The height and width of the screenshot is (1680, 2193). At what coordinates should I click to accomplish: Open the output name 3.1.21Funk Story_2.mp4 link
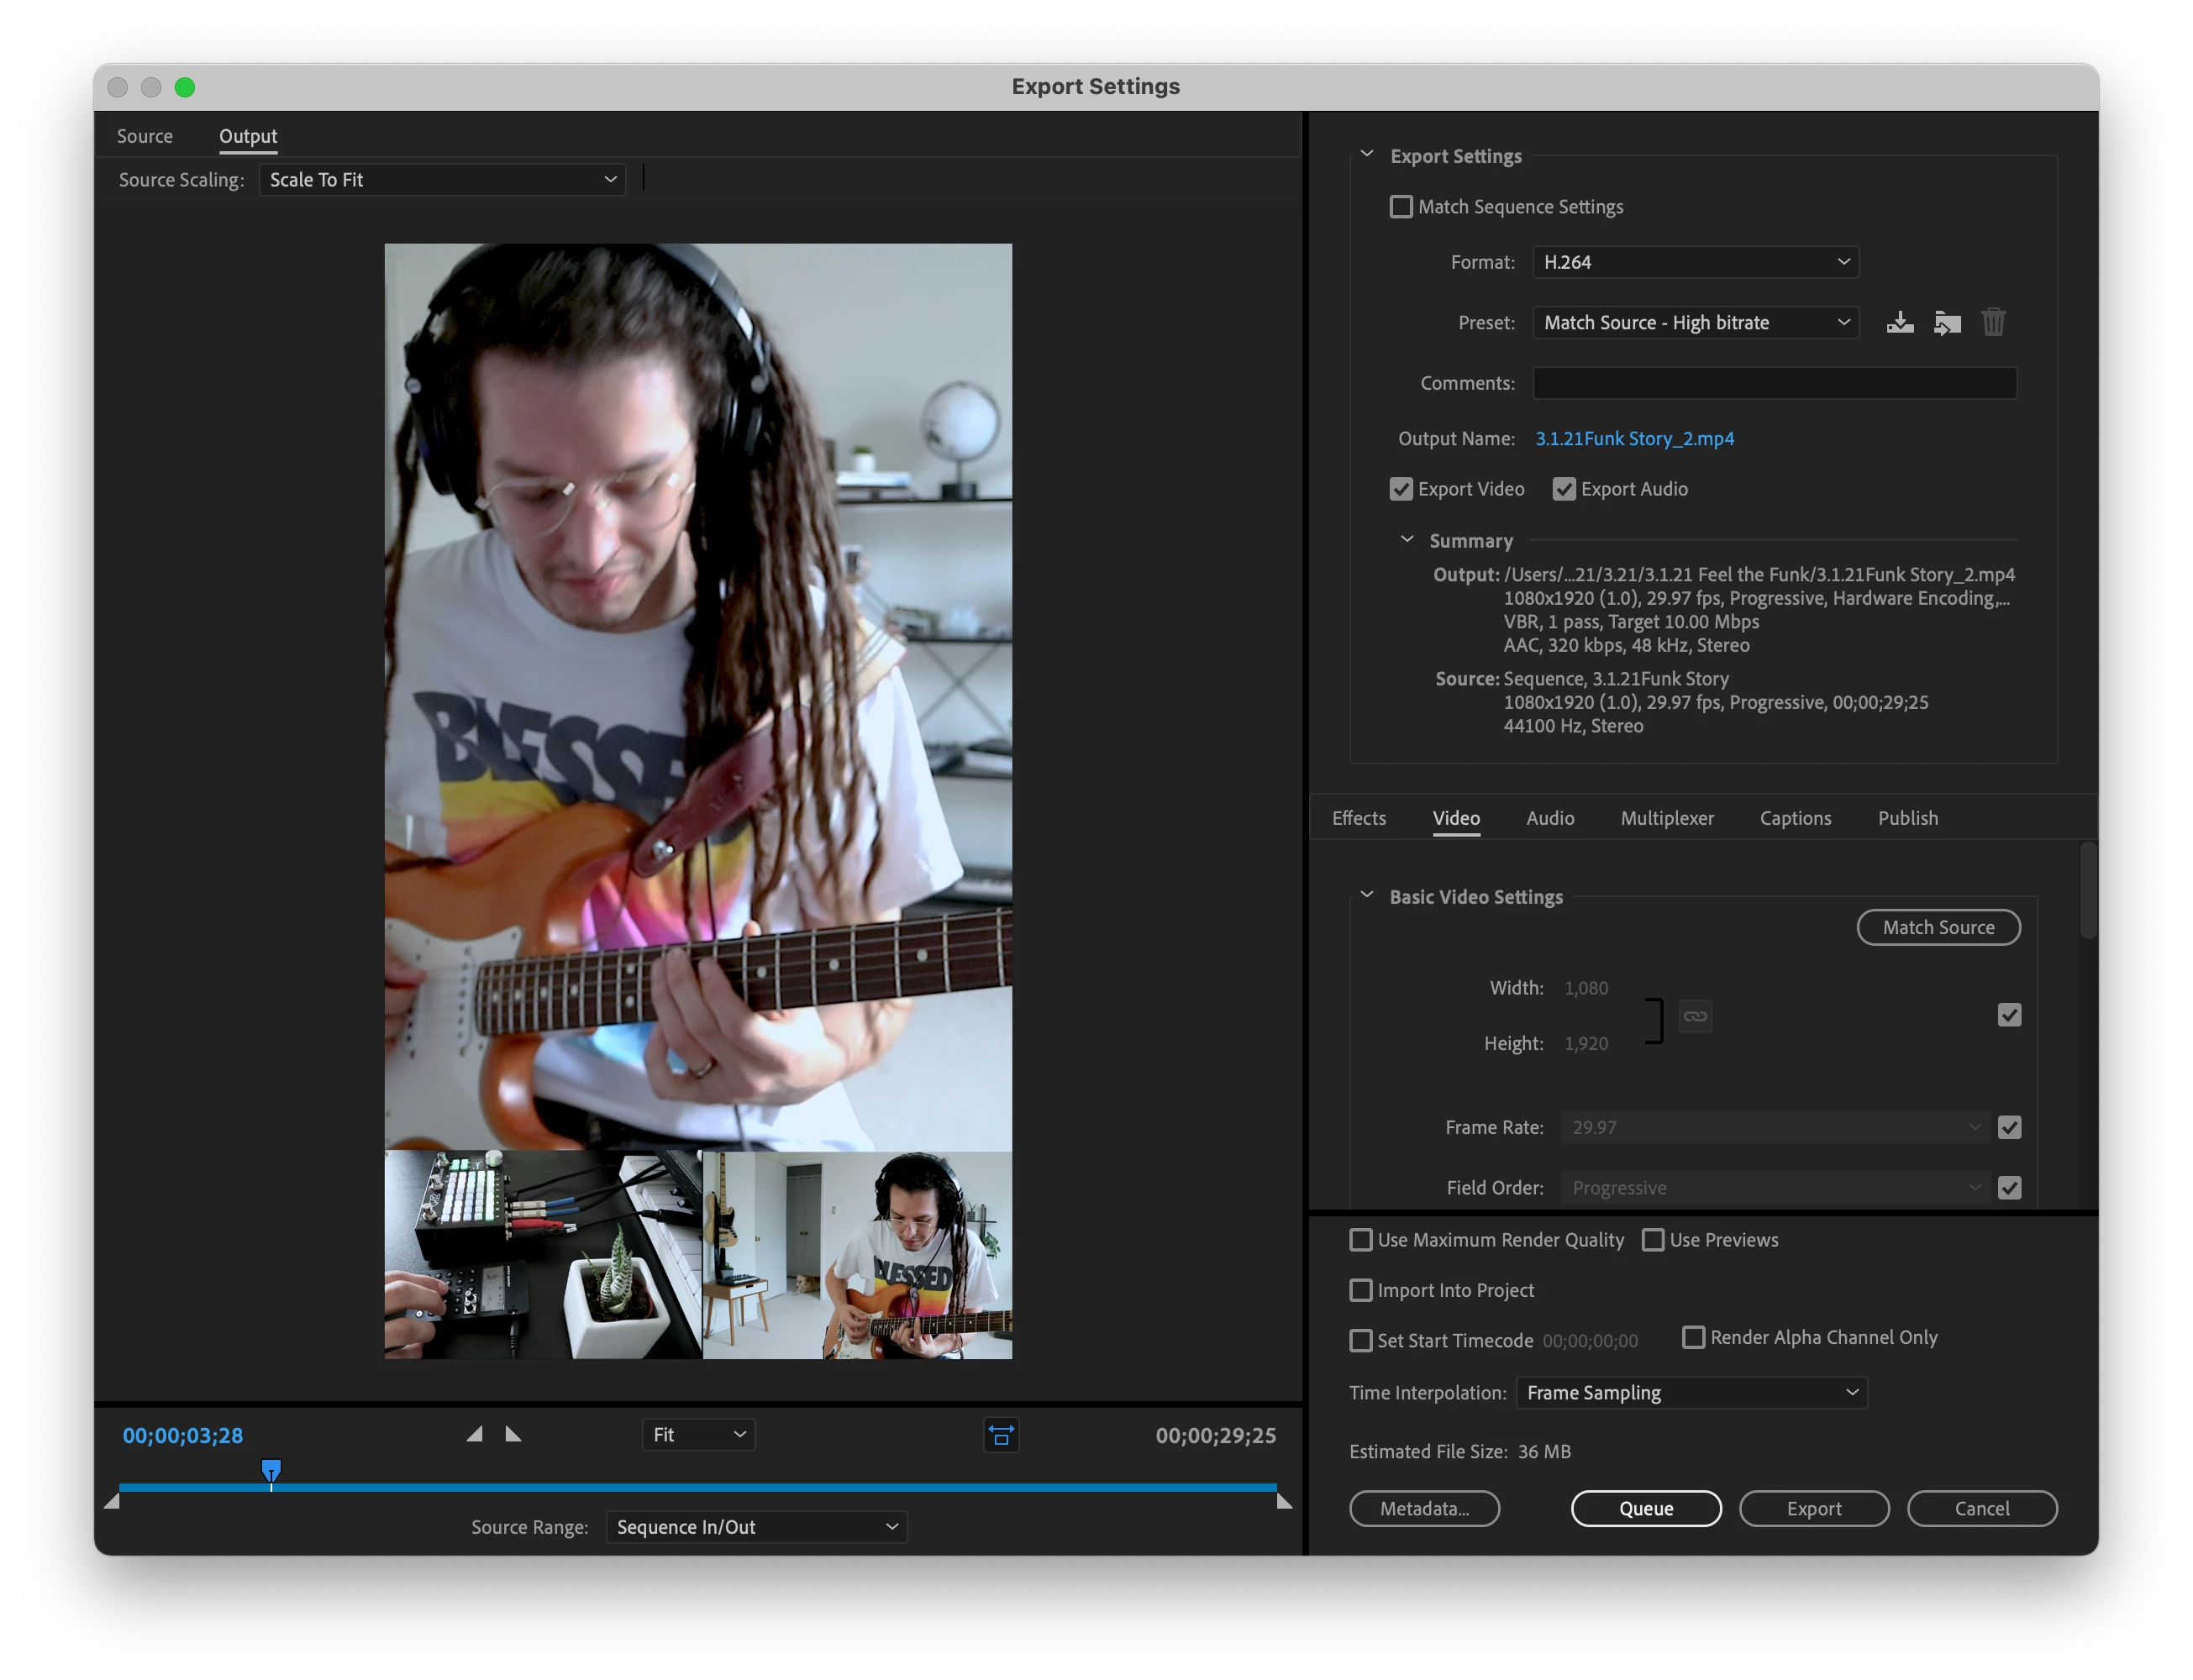click(x=1634, y=439)
